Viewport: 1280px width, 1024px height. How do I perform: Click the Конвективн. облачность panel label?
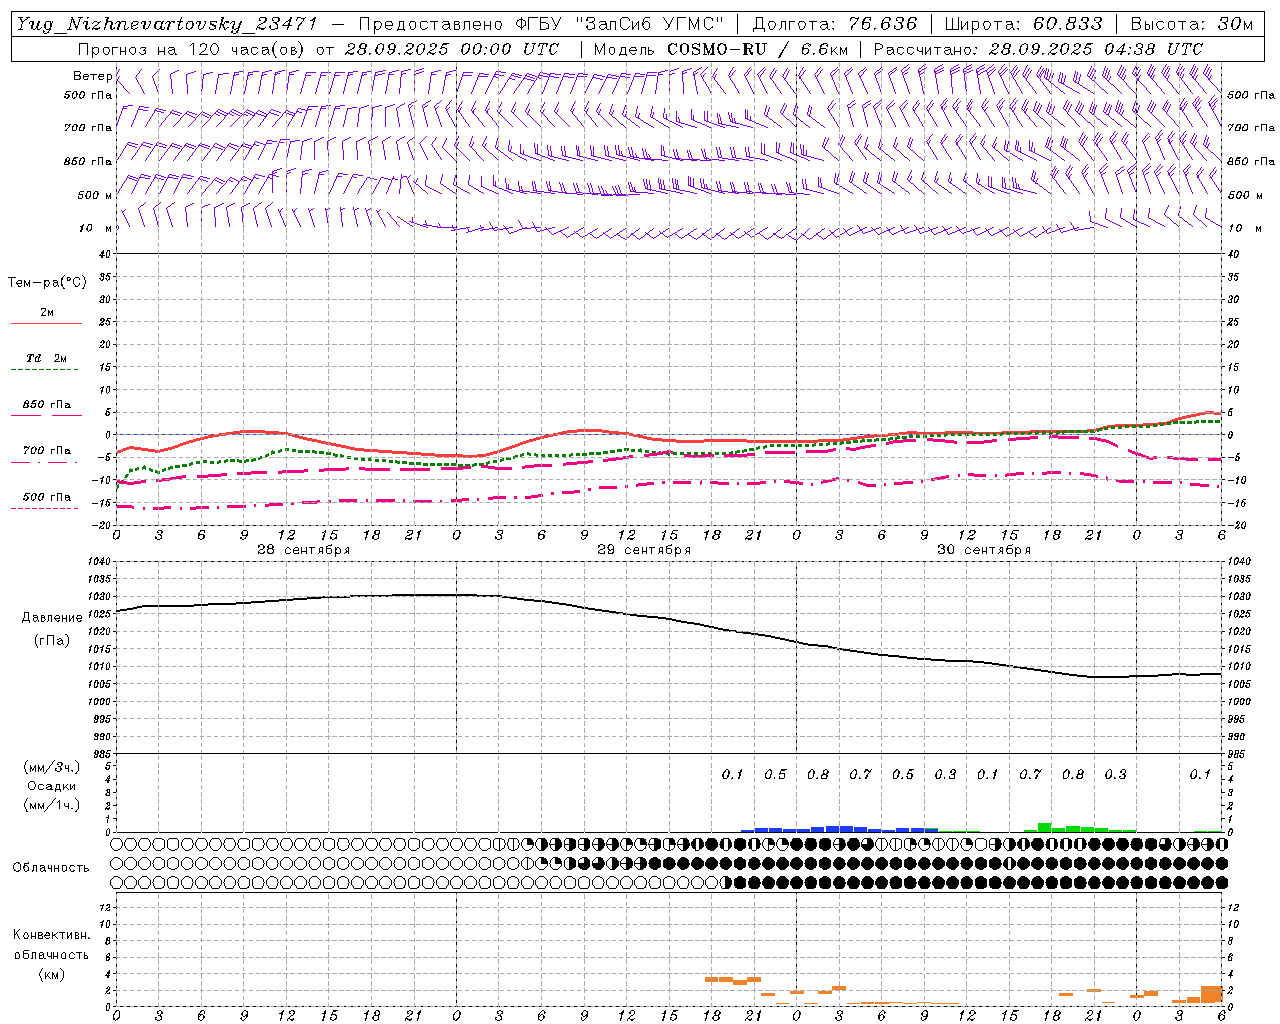click(x=51, y=954)
